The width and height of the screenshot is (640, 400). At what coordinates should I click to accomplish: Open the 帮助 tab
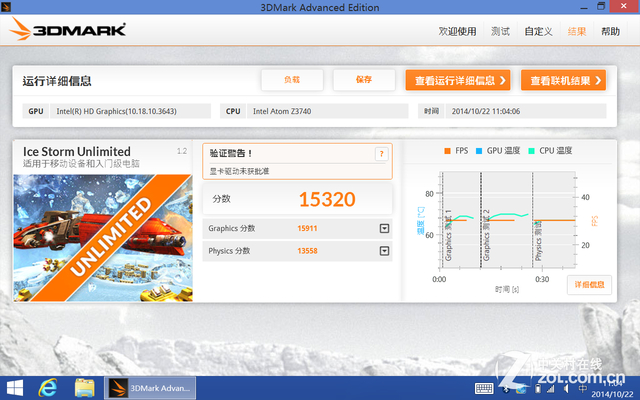tap(611, 31)
